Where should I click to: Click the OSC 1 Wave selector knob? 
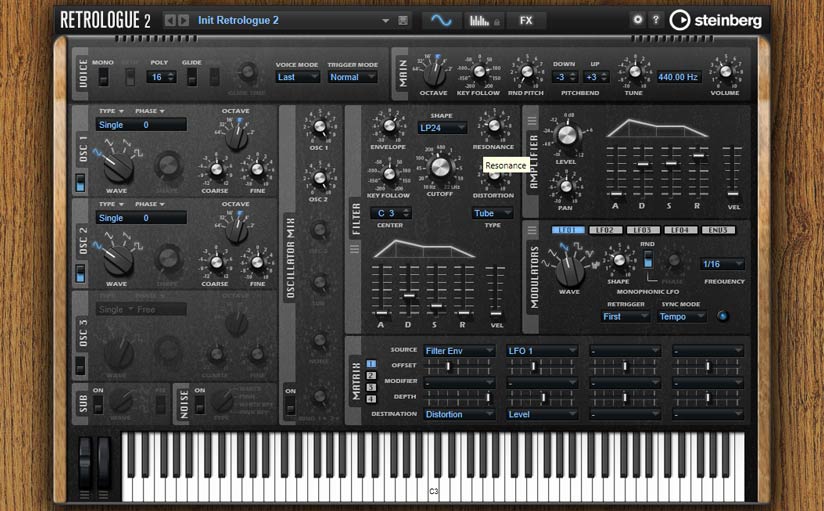pos(118,167)
